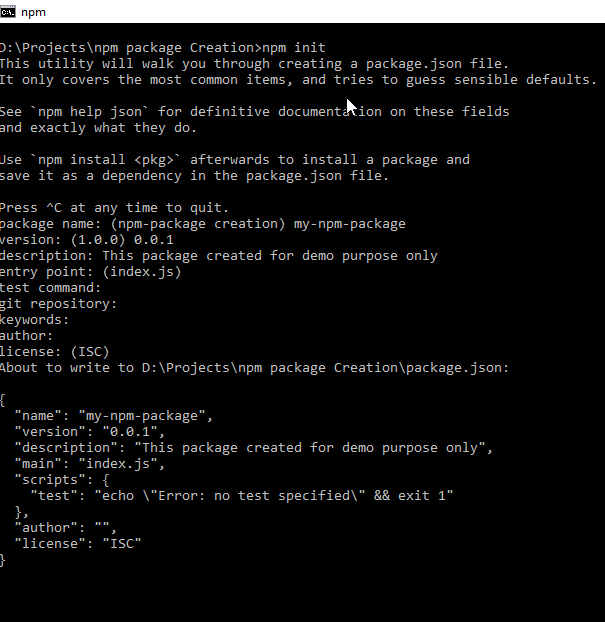
Task: Click the author prompt line
Action: point(26,336)
